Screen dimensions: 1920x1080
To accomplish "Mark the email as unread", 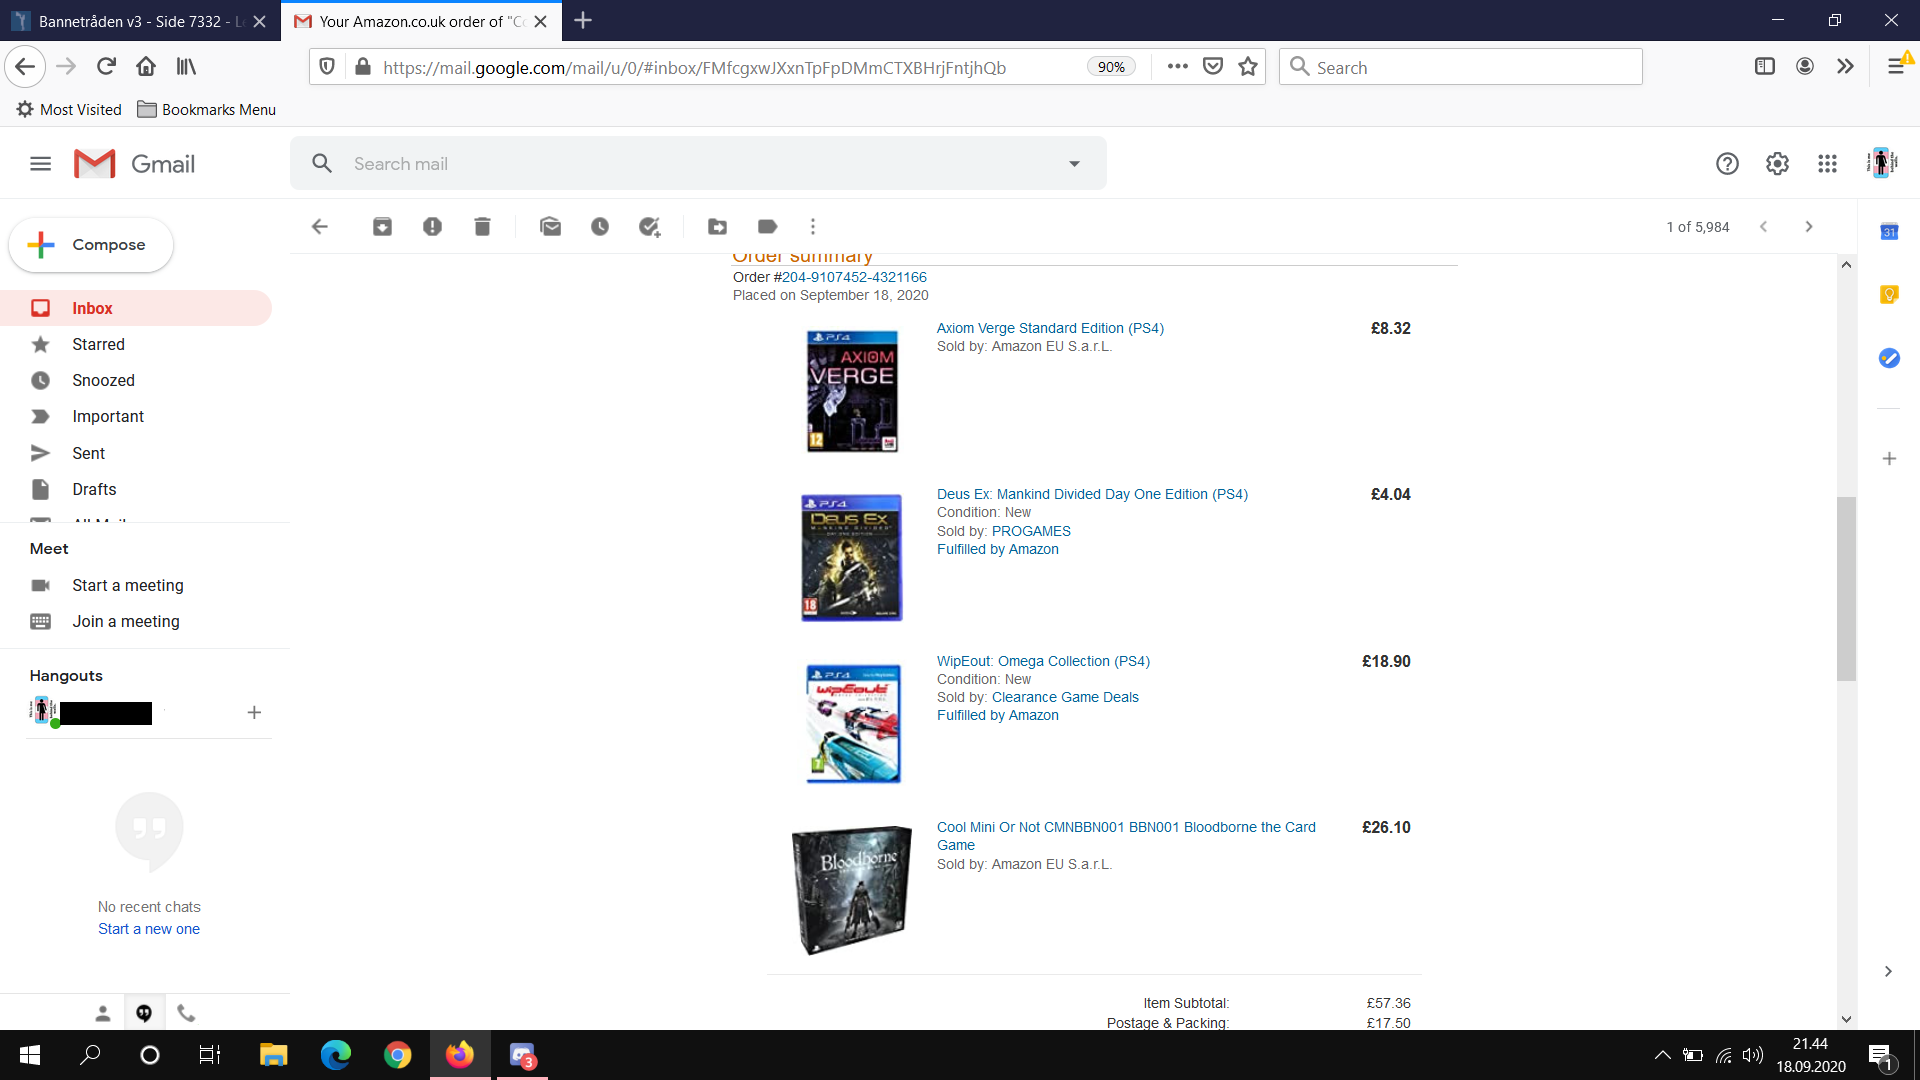I will click(x=550, y=227).
